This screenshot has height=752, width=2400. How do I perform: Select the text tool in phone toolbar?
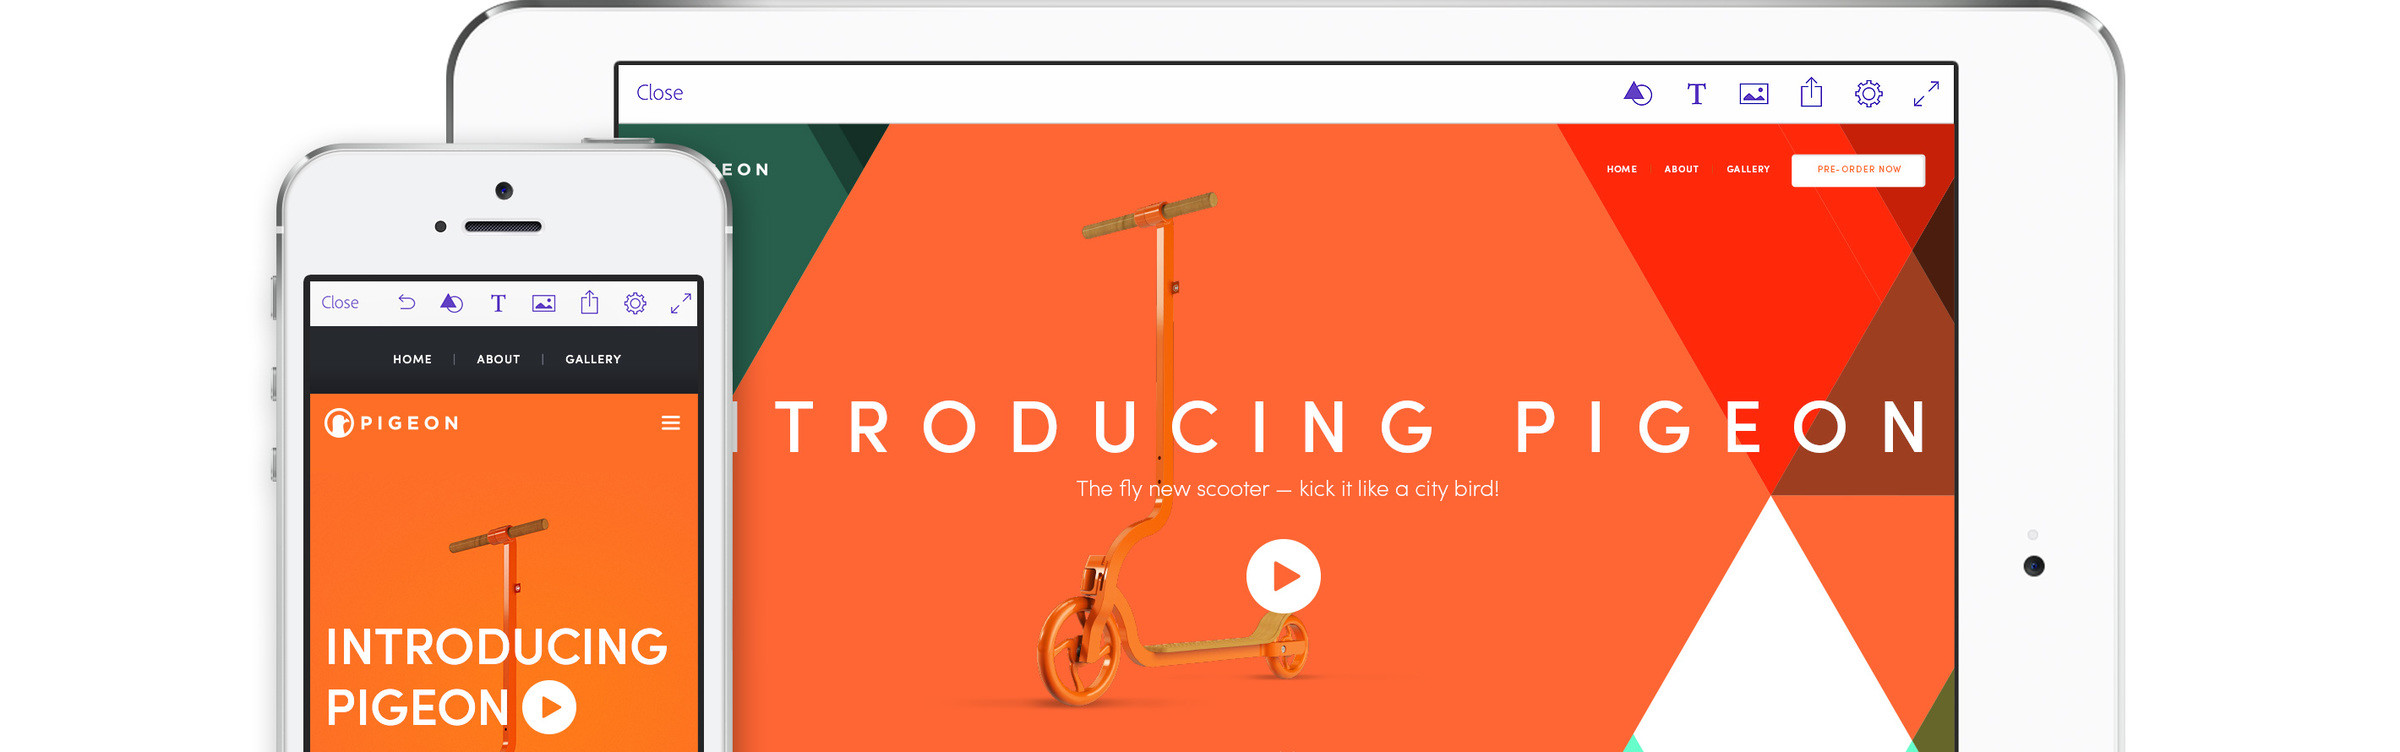(x=498, y=303)
